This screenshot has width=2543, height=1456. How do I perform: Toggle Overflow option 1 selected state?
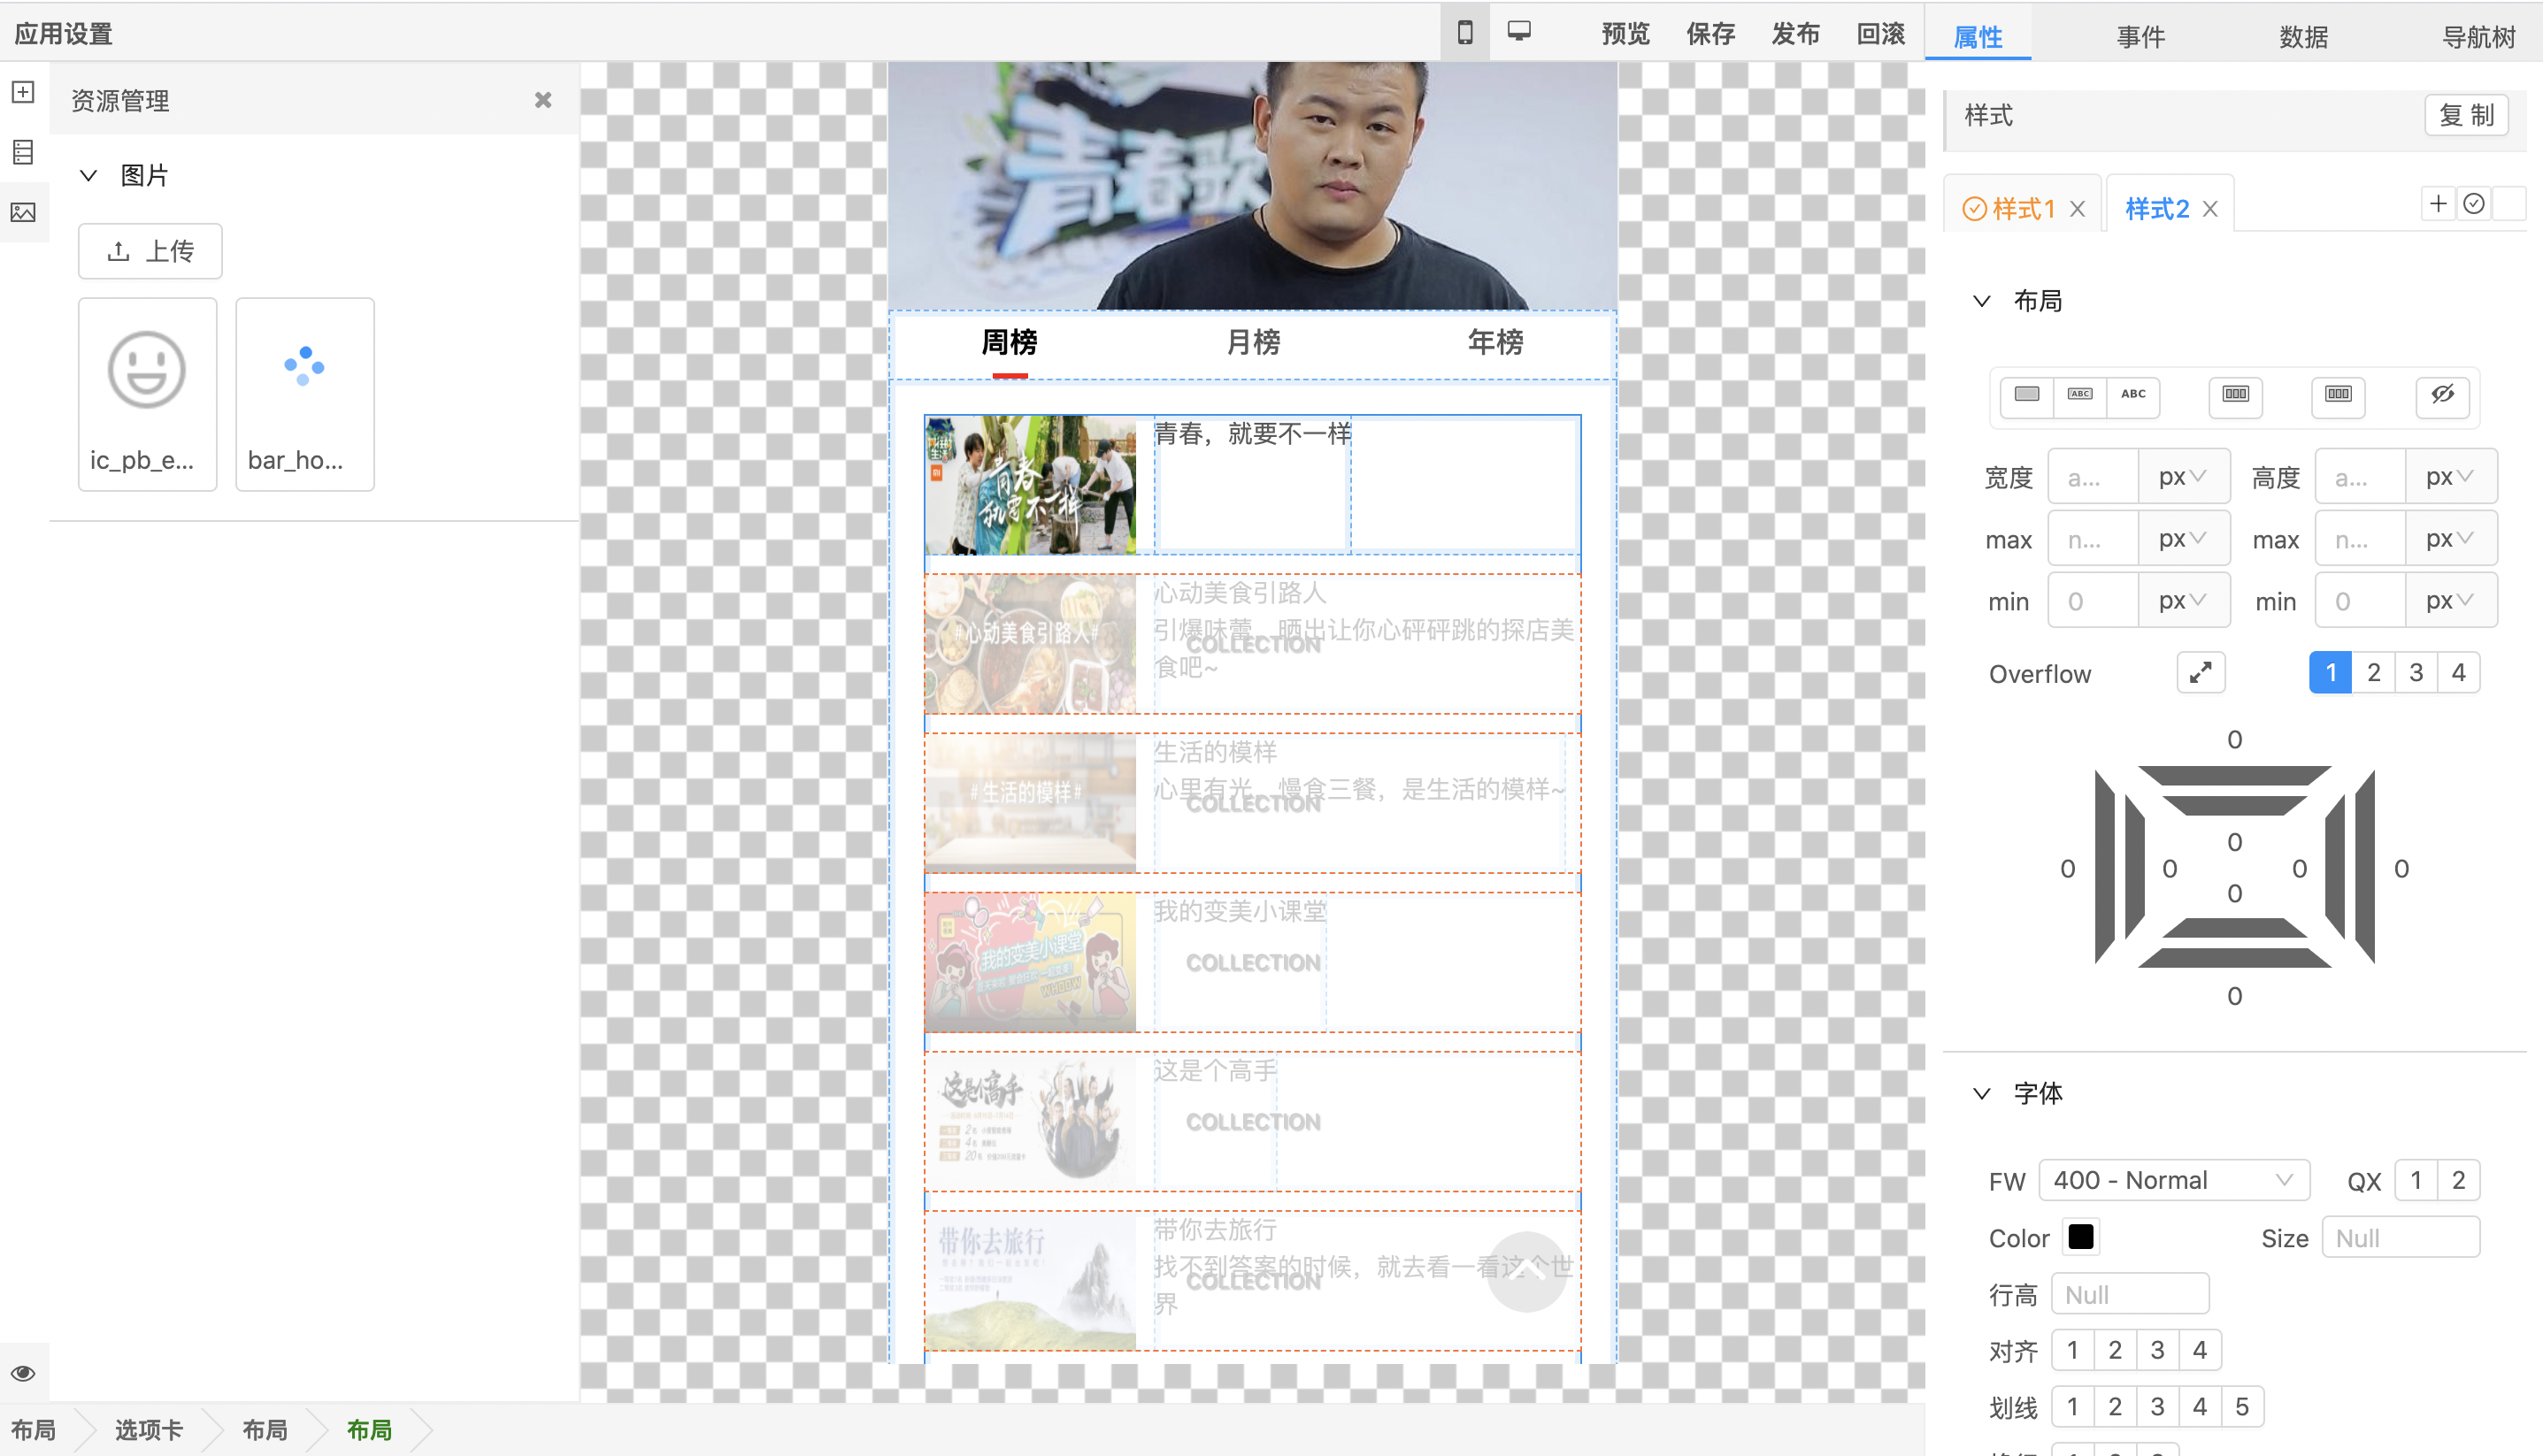2330,672
